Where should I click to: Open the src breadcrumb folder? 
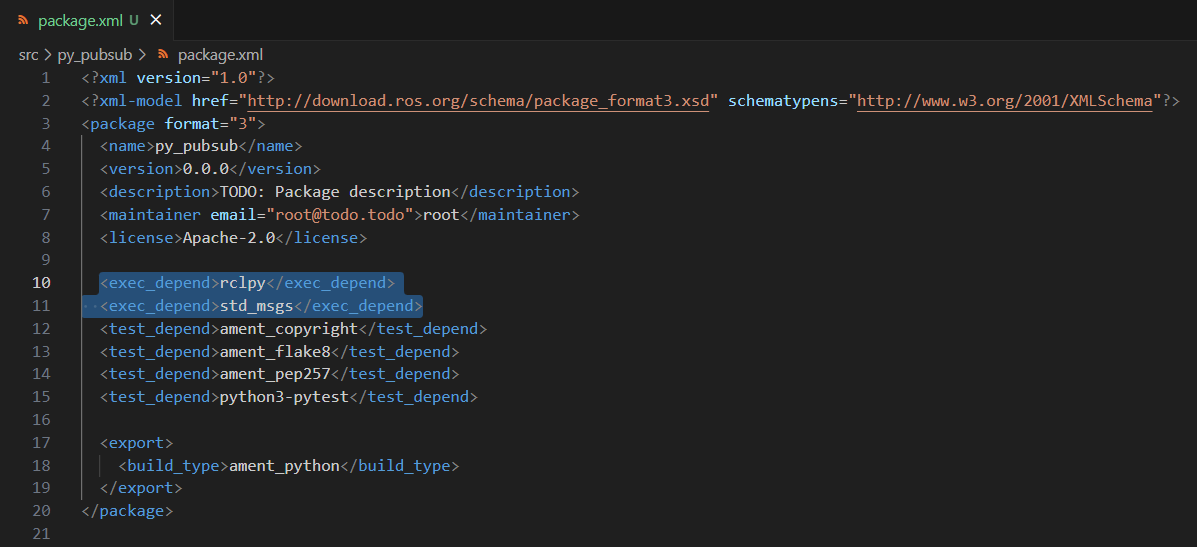pyautogui.click(x=28, y=55)
